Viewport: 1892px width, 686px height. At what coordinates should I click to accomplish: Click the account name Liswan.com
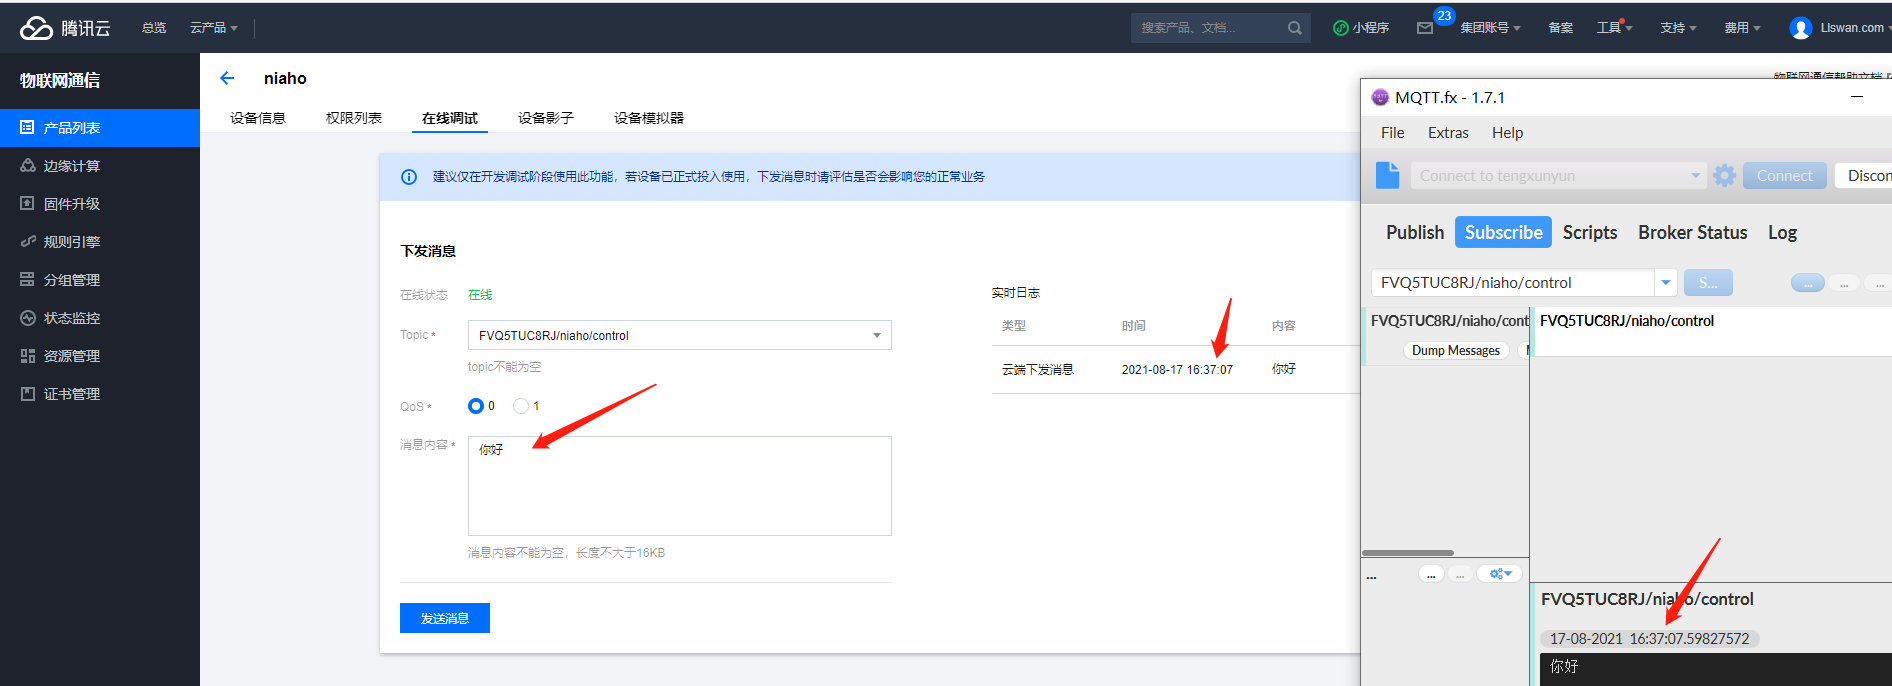[x=1852, y=28]
